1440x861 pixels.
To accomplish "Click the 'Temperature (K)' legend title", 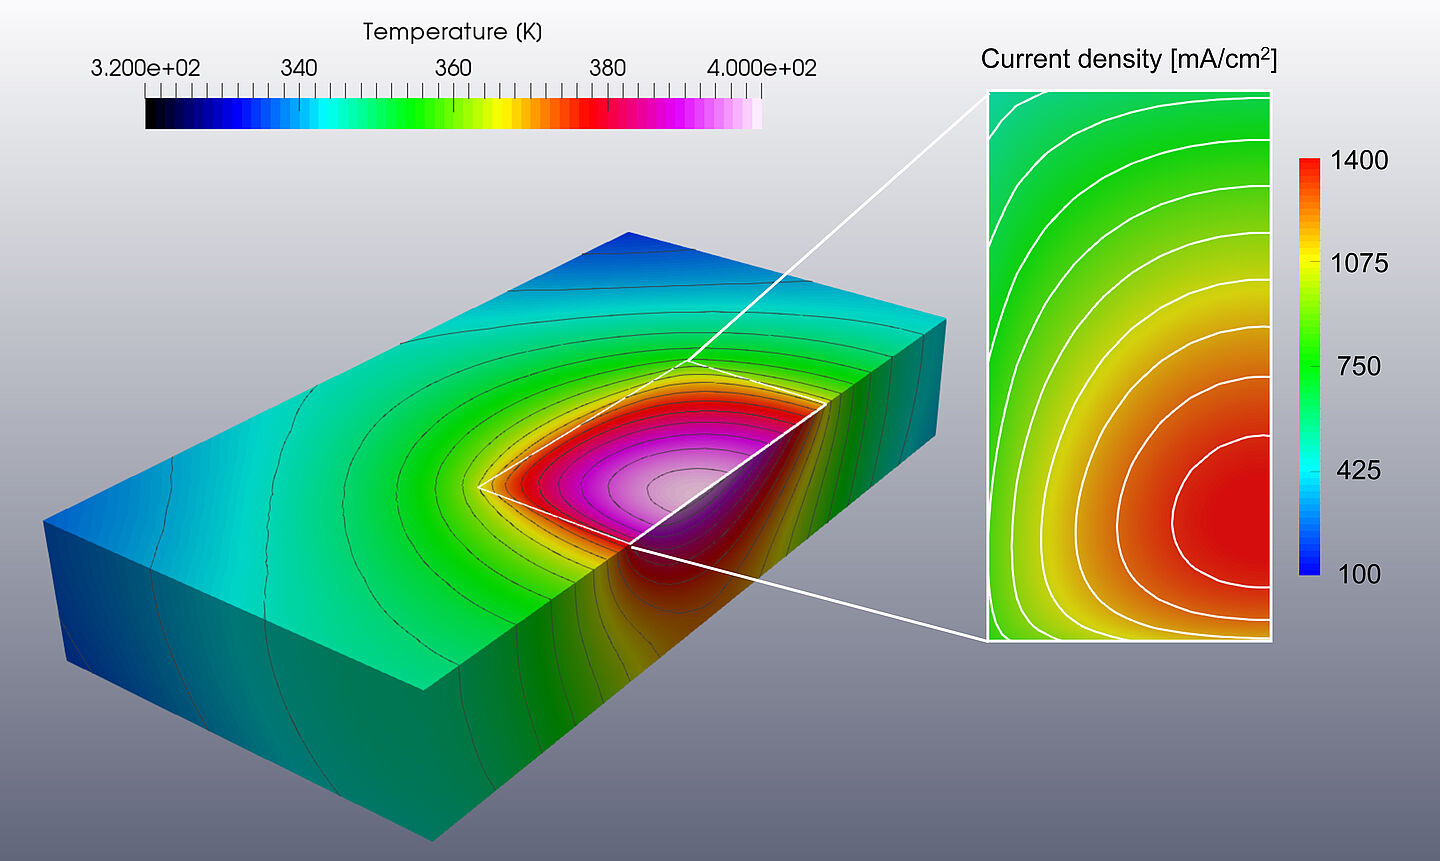I will [x=452, y=32].
